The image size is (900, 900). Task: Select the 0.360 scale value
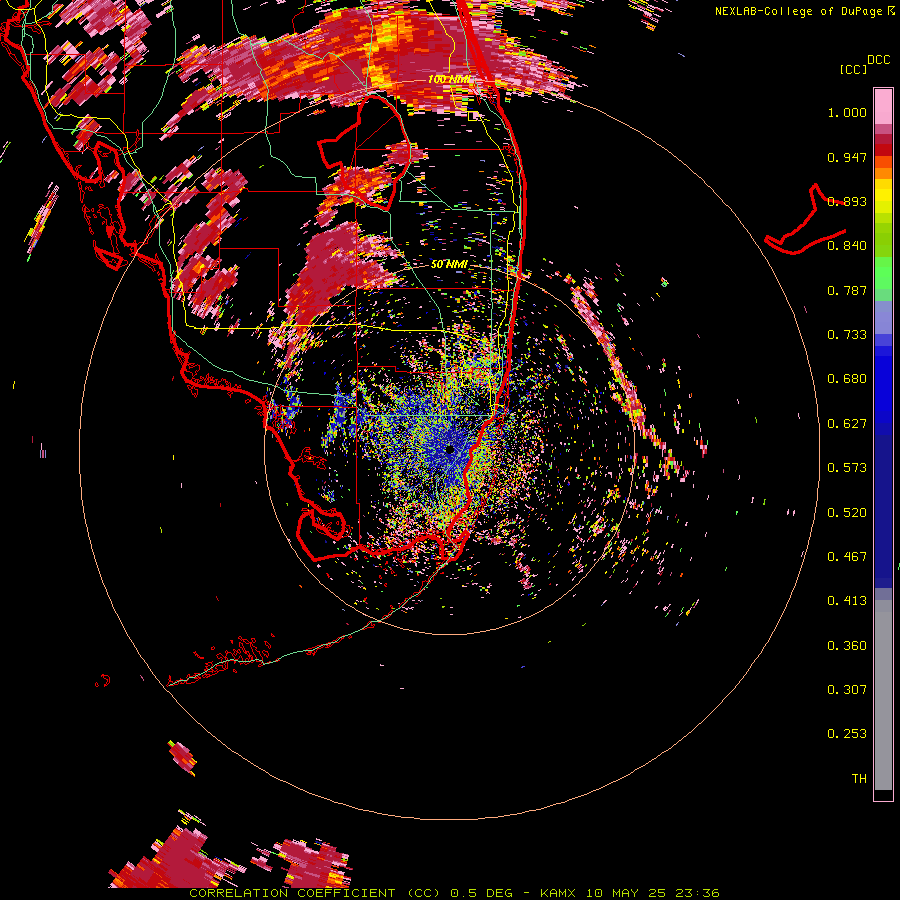coord(847,646)
